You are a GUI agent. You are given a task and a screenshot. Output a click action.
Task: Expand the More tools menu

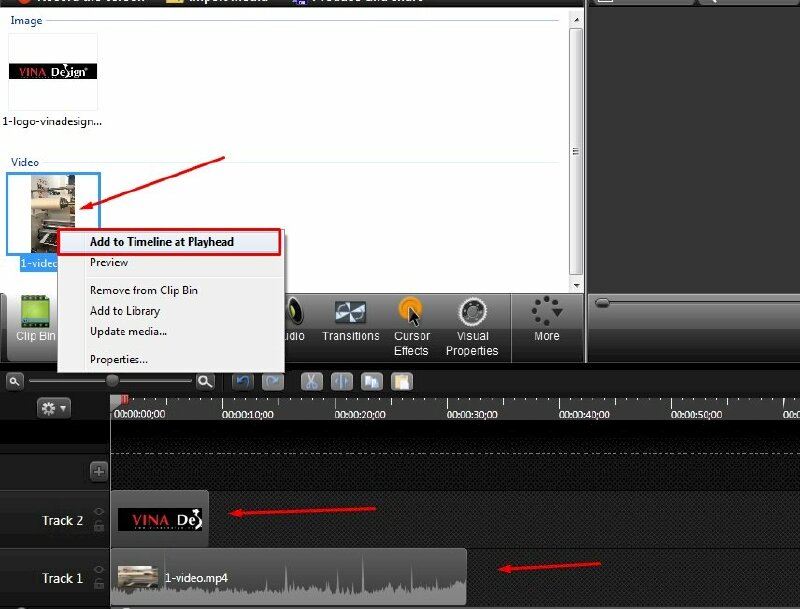tap(546, 319)
